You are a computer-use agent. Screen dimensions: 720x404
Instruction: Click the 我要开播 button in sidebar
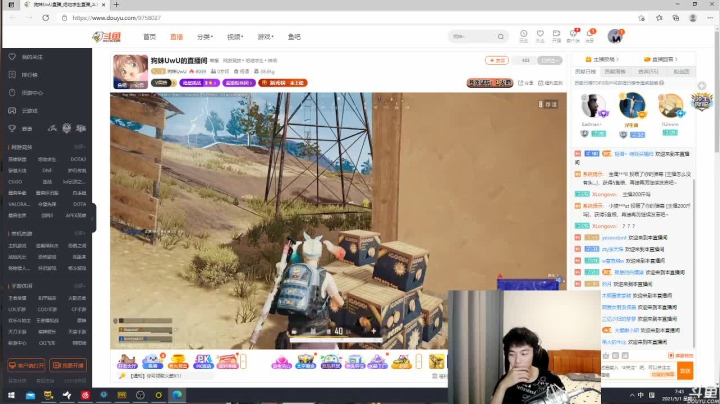68,365
